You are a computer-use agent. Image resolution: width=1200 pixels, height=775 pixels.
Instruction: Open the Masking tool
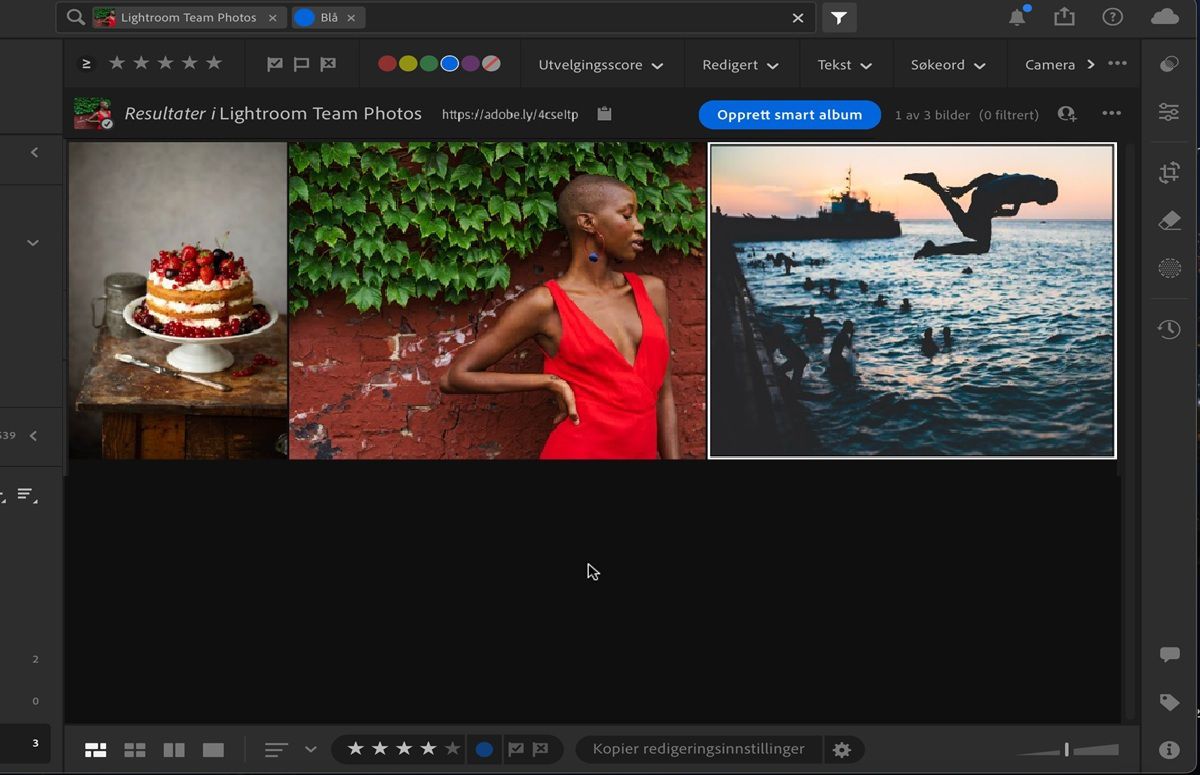1168,267
